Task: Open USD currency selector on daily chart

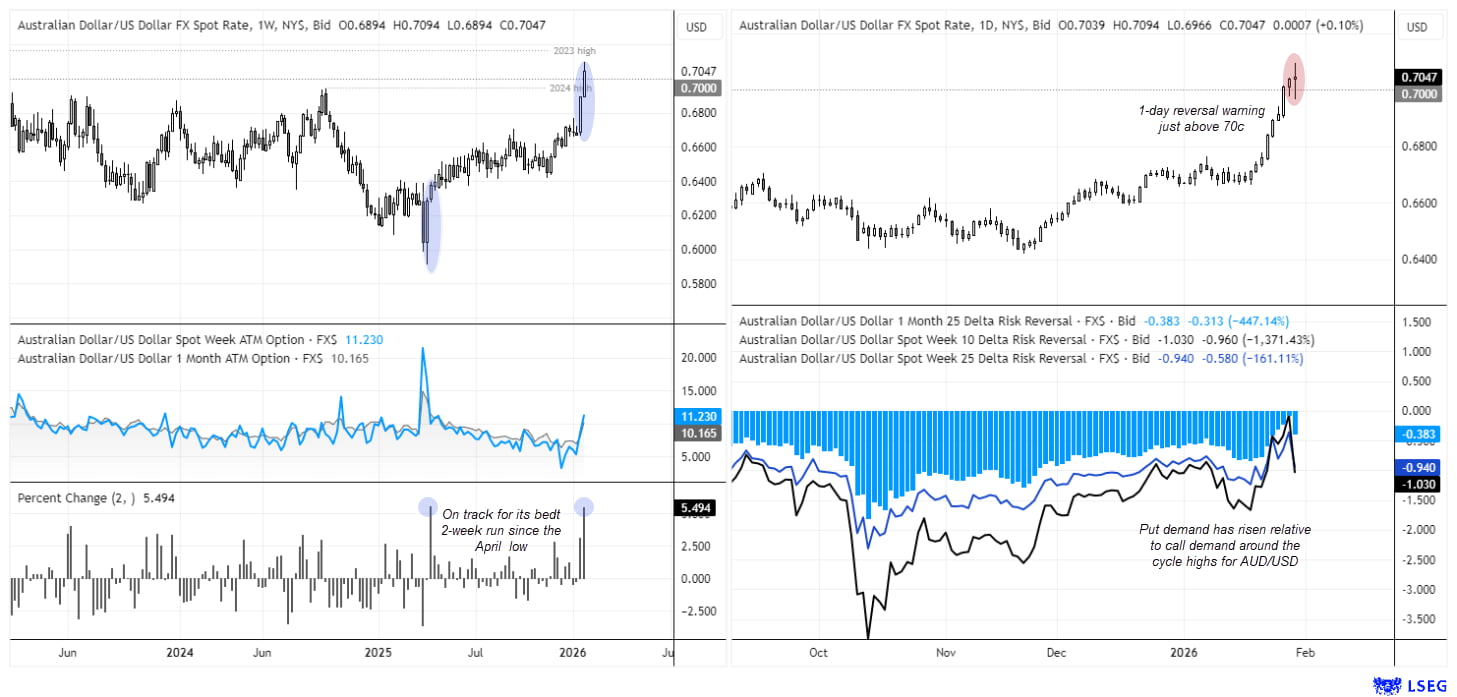Action: point(1417,27)
